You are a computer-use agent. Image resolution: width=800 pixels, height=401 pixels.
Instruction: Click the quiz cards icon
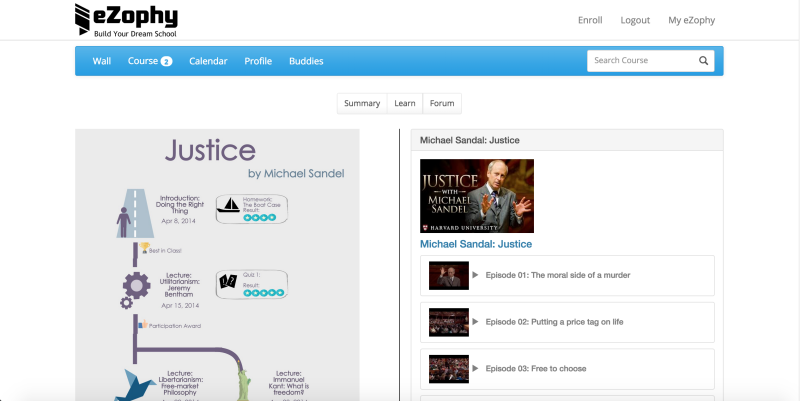tap(229, 281)
